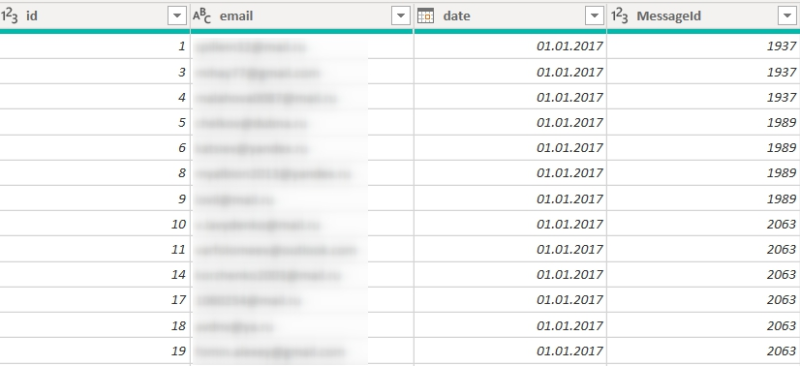Select the email column header
The height and width of the screenshot is (366, 800).
pos(302,16)
